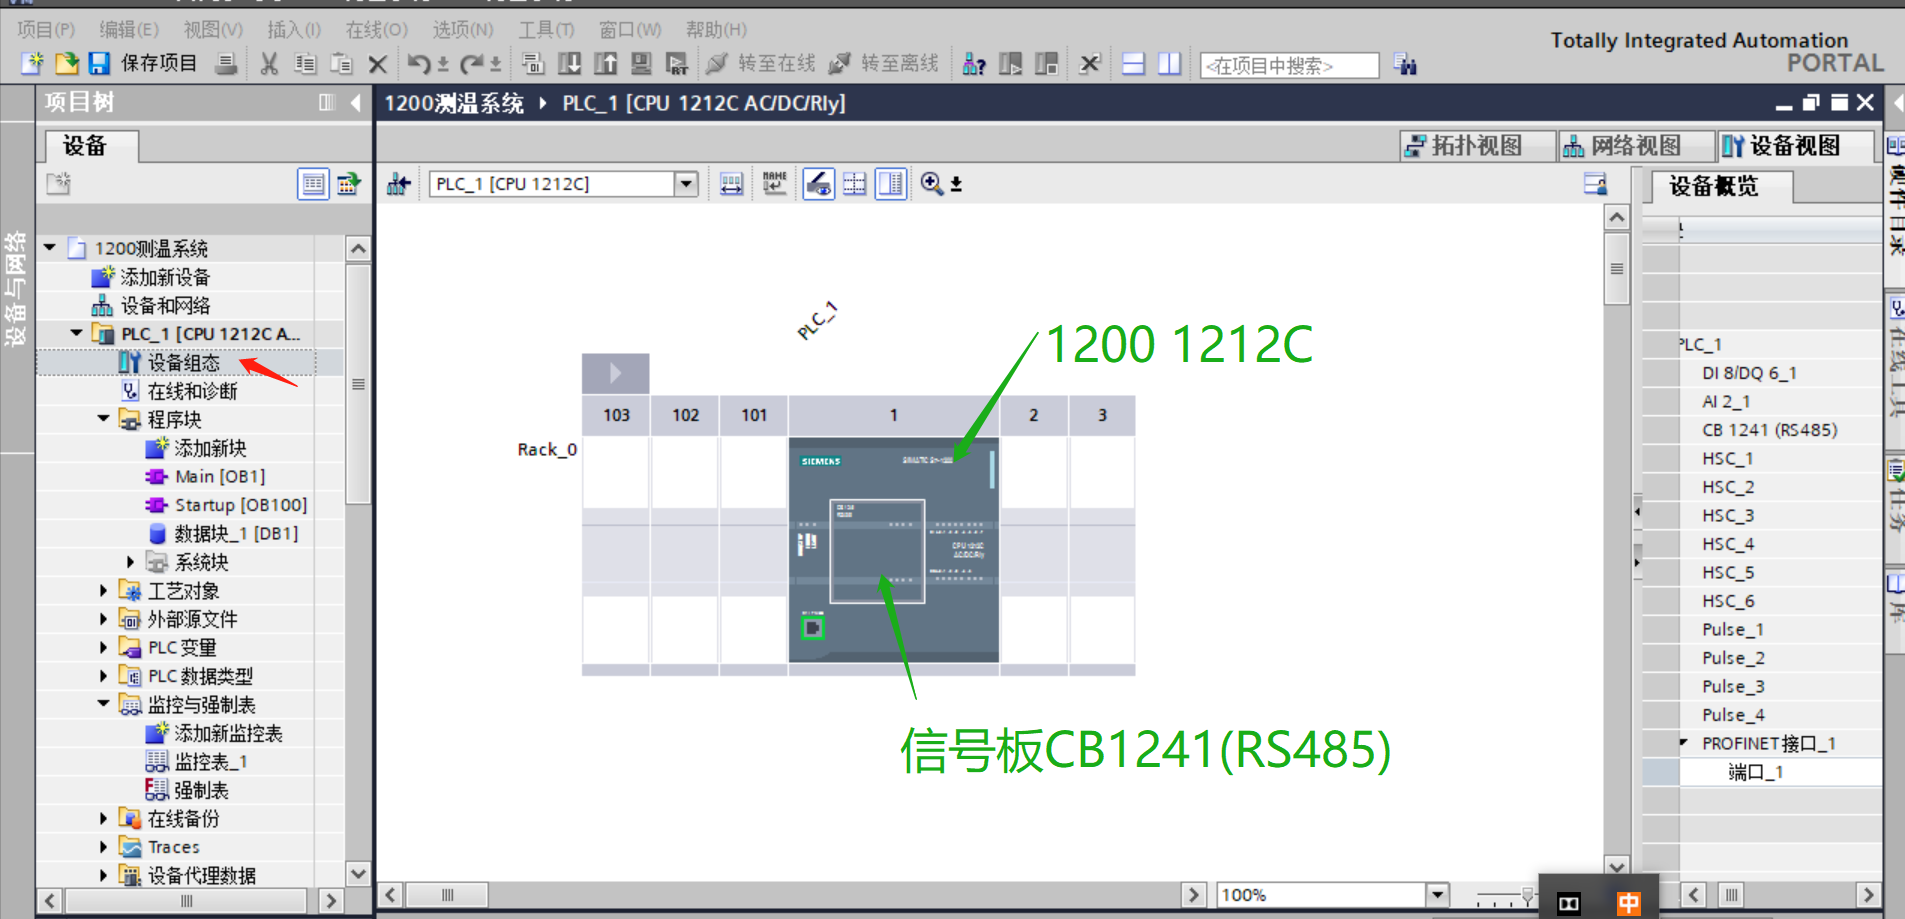Image resolution: width=1905 pixels, height=919 pixels.
Task: Expand the 系统块 folder
Action: pos(130,562)
